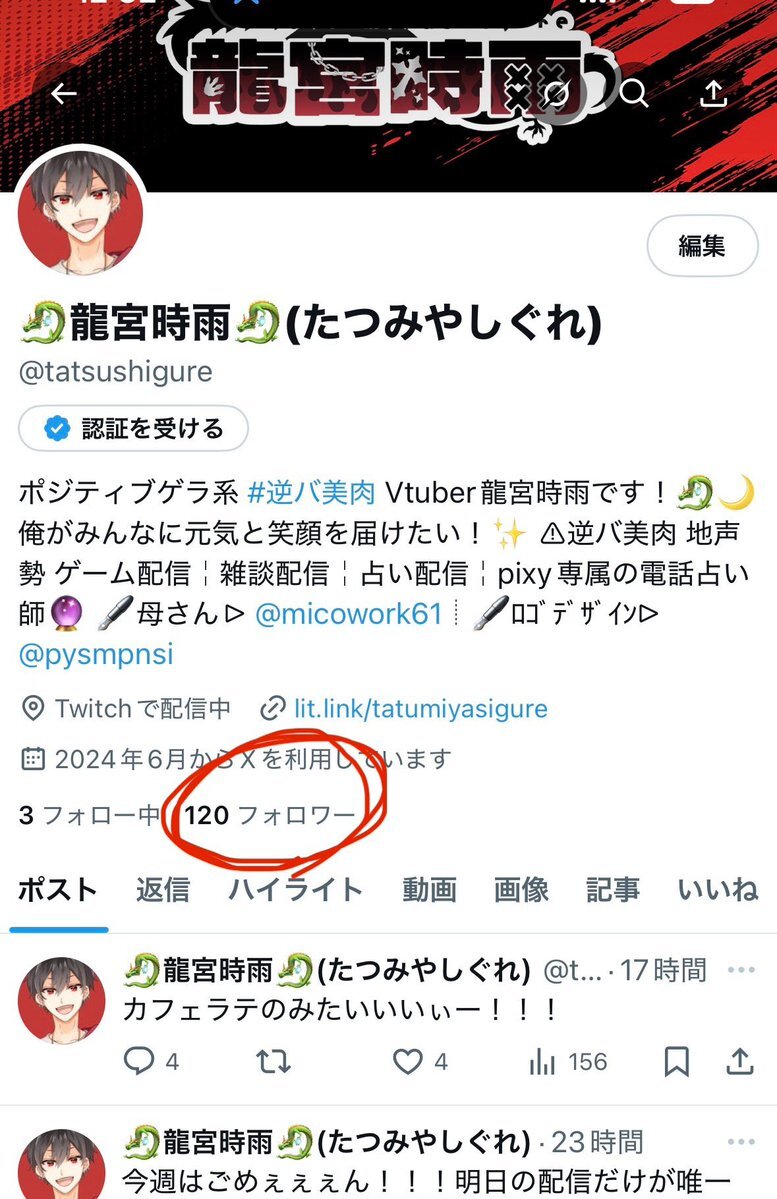The image size is (777, 1199).
Task: Bookmark the カフェラテ post
Action: point(677,1061)
